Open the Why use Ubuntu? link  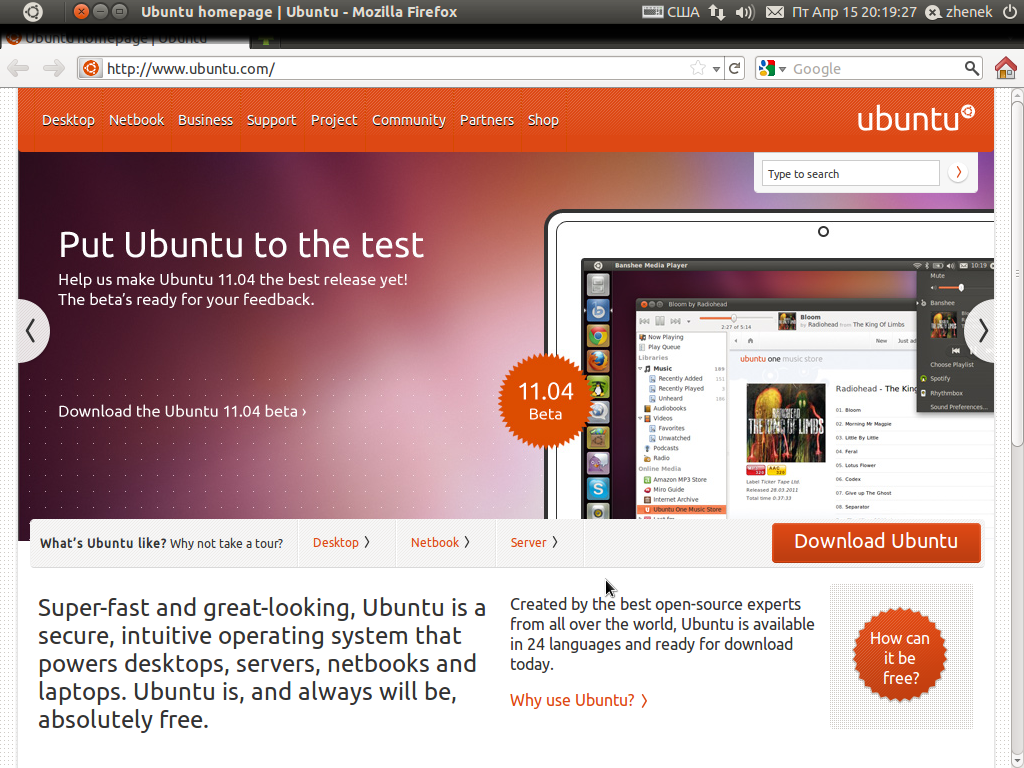[x=579, y=701]
